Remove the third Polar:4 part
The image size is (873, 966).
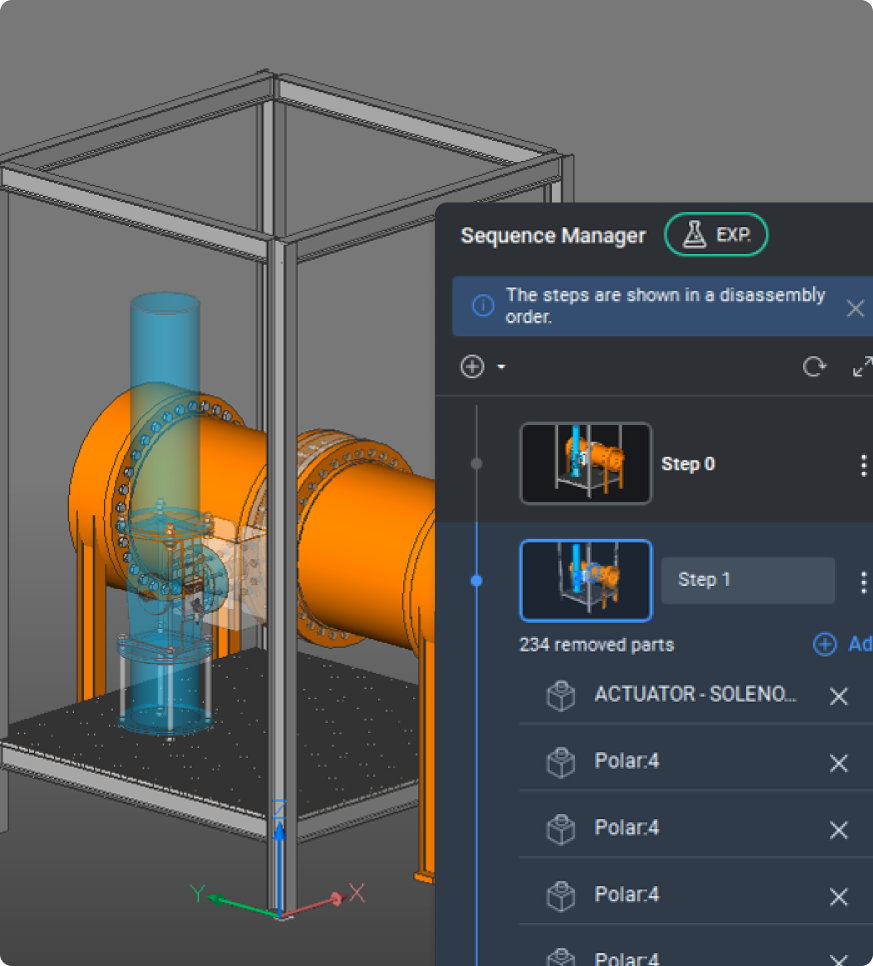pos(838,896)
